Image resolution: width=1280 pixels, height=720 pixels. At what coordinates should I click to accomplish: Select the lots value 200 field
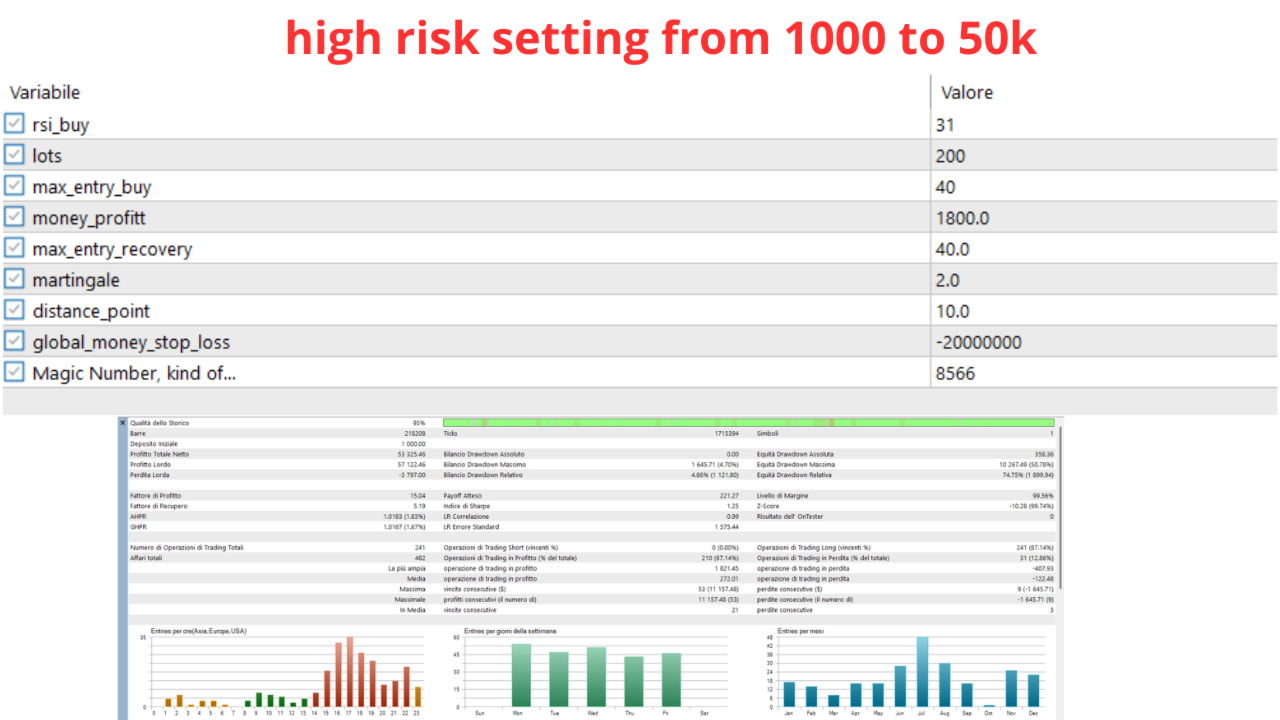(1104, 155)
